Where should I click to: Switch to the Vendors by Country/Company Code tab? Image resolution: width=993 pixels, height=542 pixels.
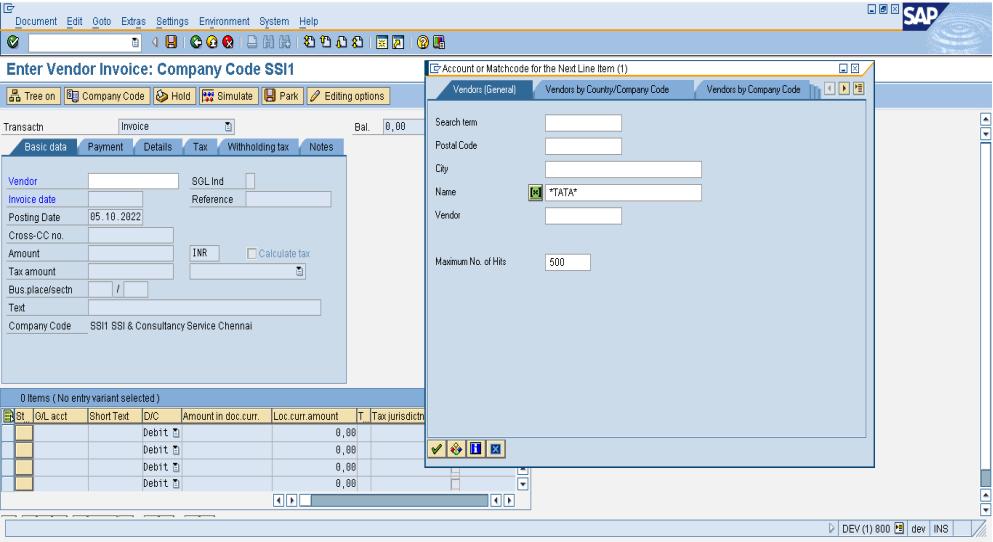click(x=607, y=89)
